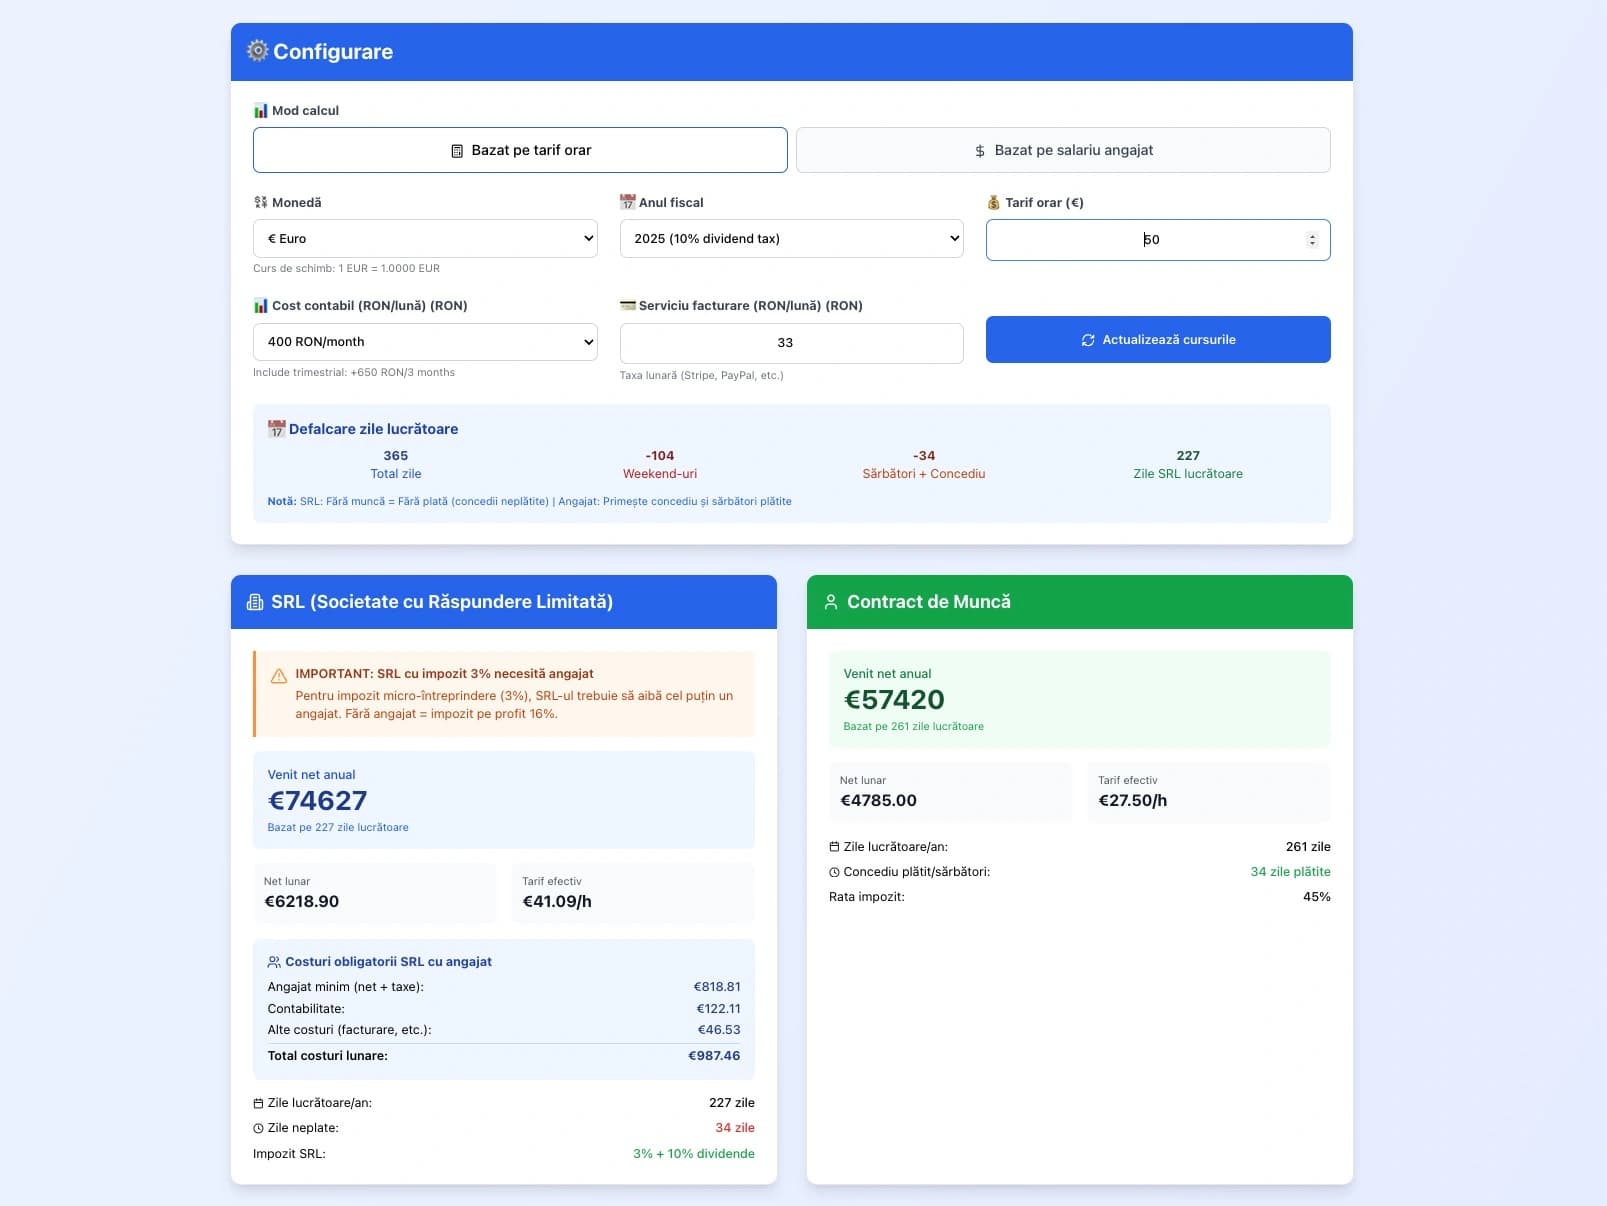This screenshot has height=1206, width=1607.
Task: Select the Bazat pe tarif orar mode
Action: pyautogui.click(x=520, y=150)
